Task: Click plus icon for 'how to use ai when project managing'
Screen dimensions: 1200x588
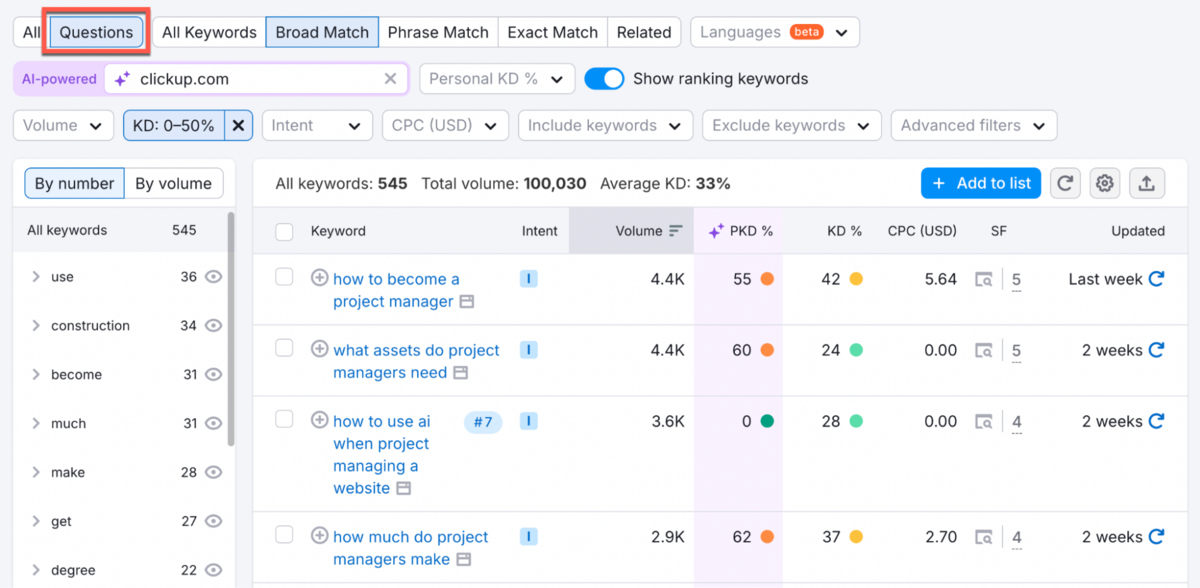Action: pyautogui.click(x=319, y=420)
